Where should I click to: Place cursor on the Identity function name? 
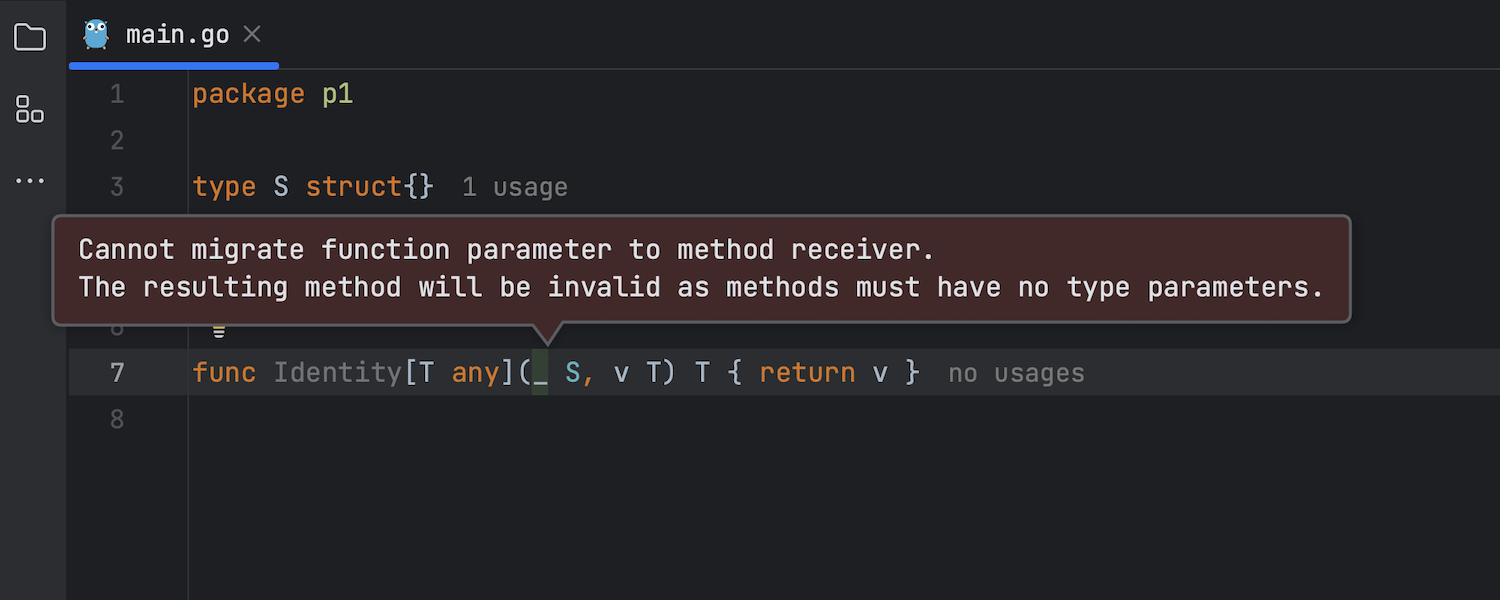[x=338, y=373]
